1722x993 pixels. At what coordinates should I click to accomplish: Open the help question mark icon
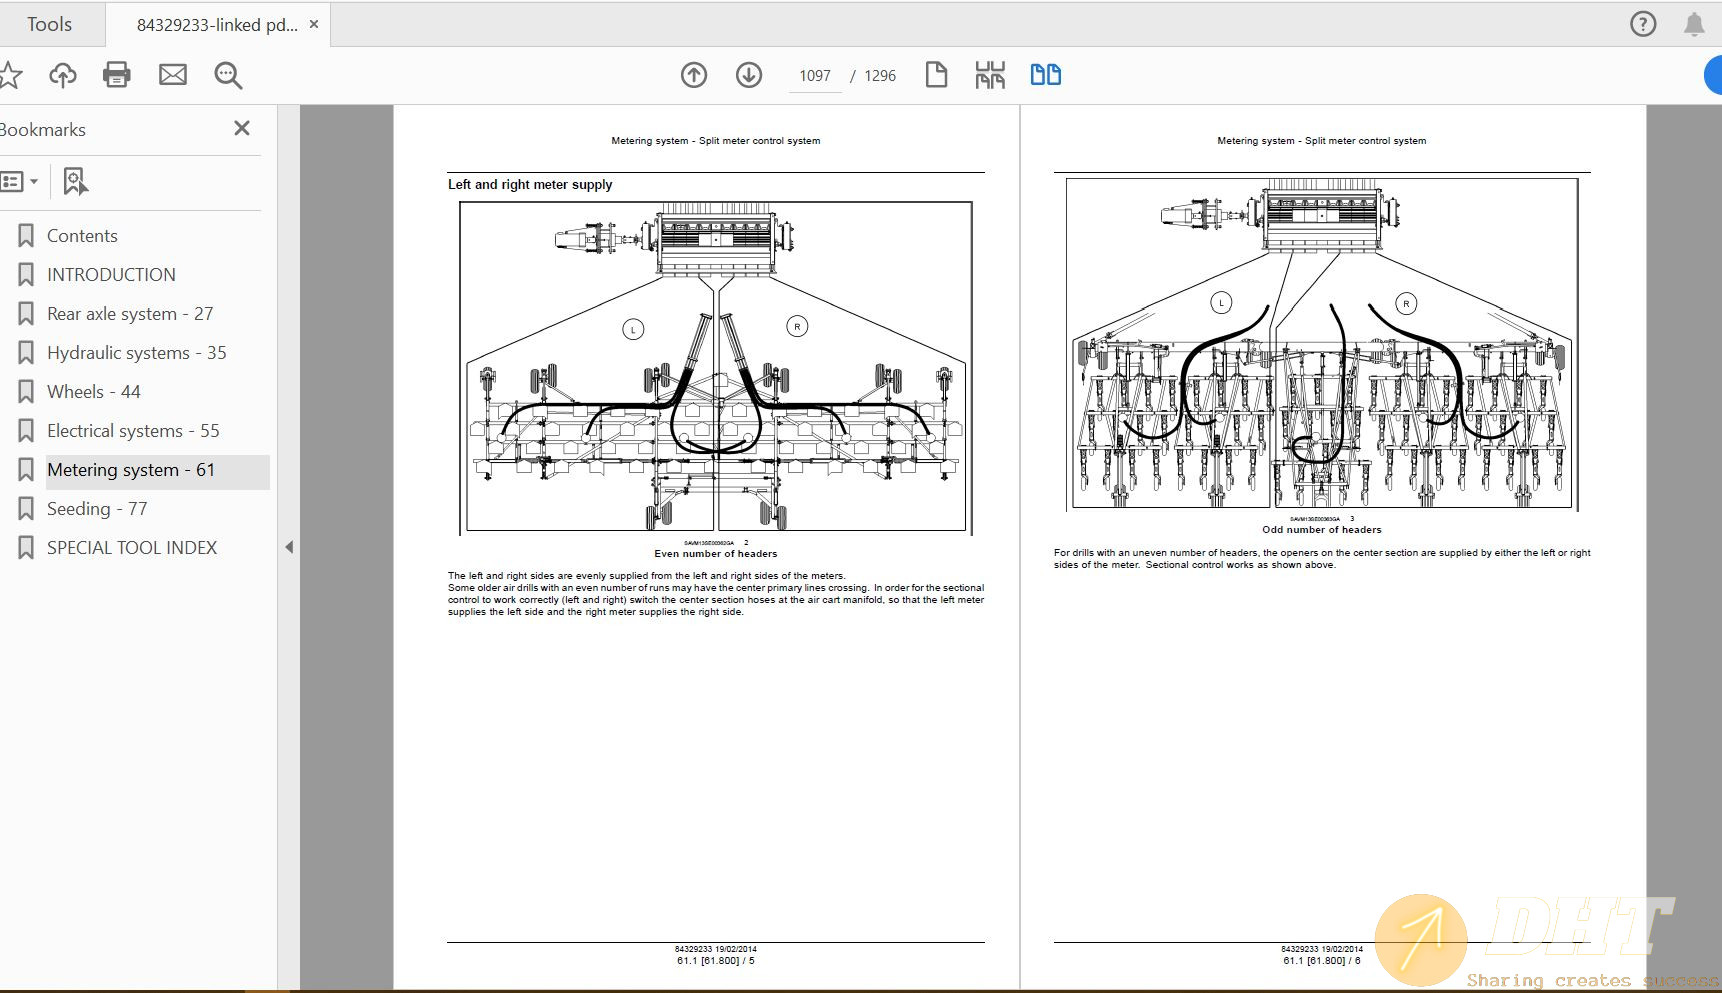[x=1643, y=24]
